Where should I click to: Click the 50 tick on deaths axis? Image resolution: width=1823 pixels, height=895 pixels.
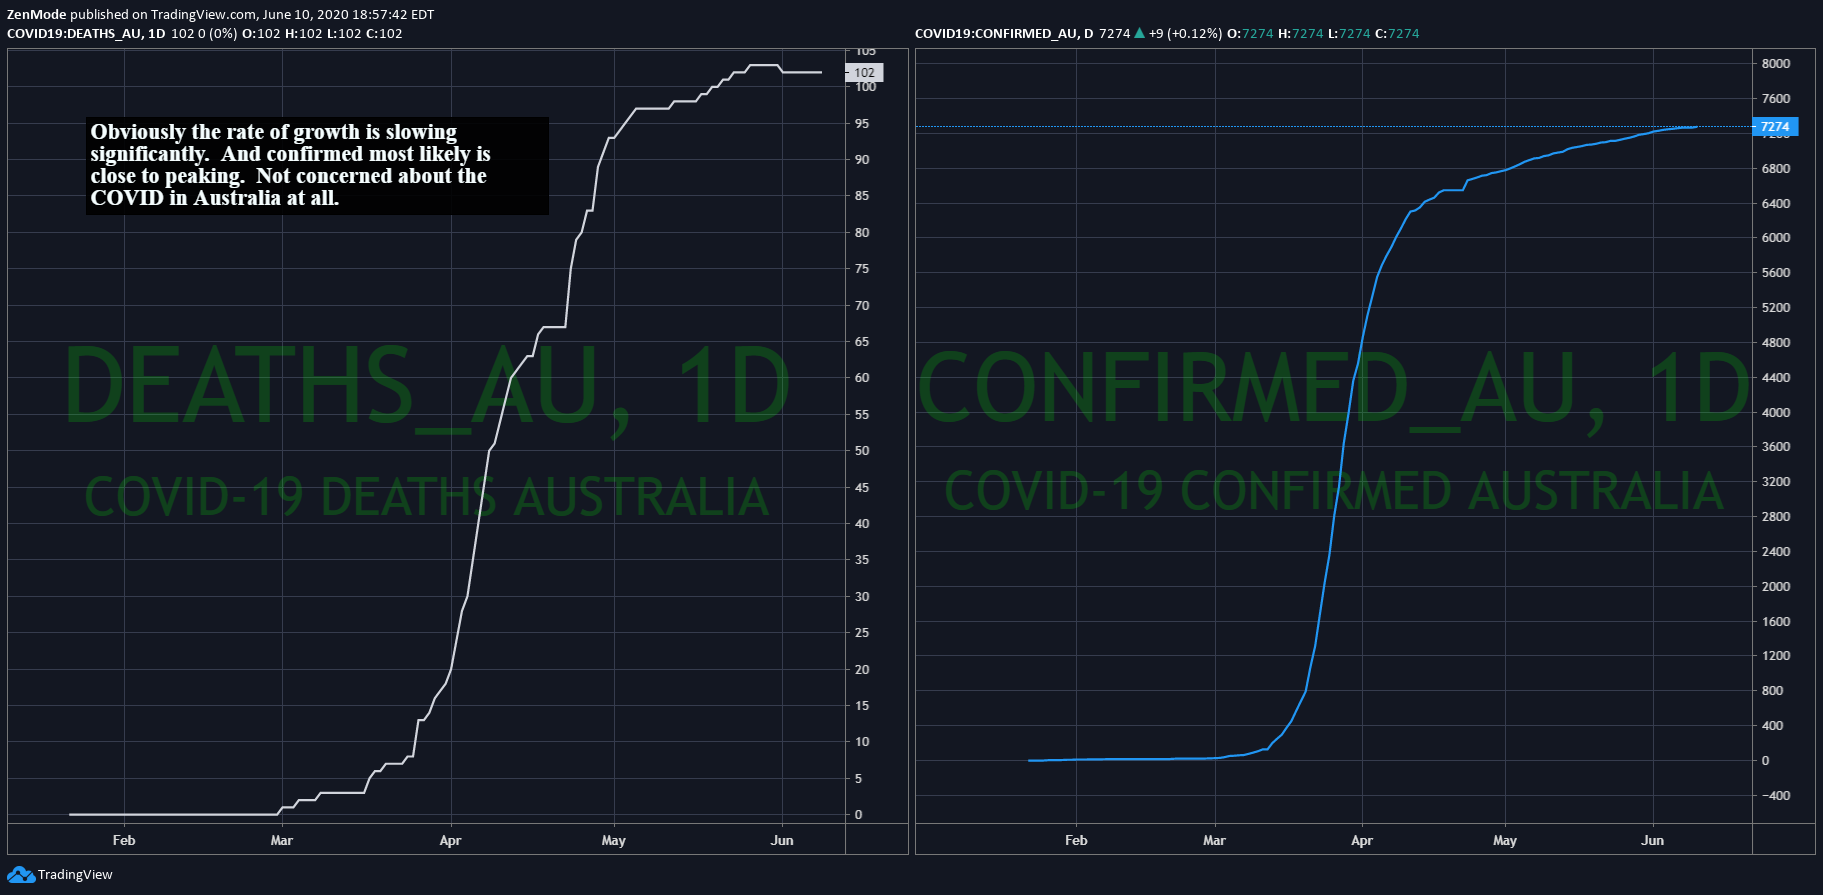[x=862, y=450]
